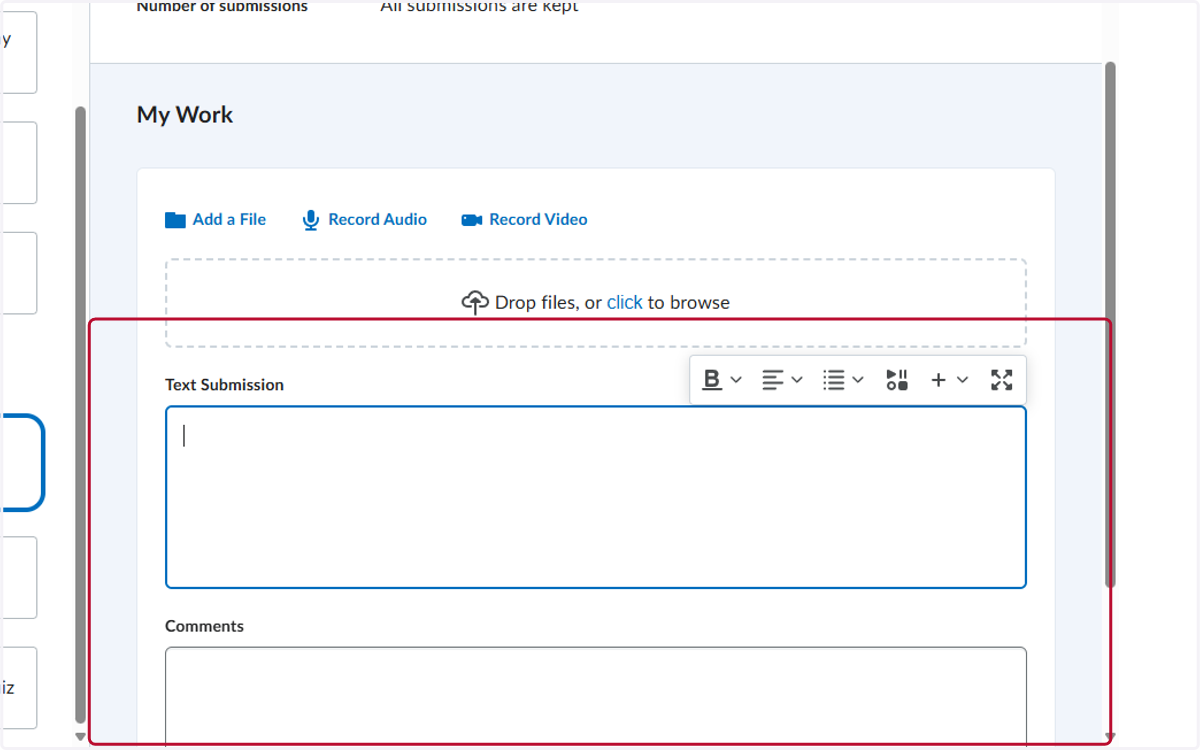Click into the Comments text box
The image size is (1200, 750).
tap(596, 696)
